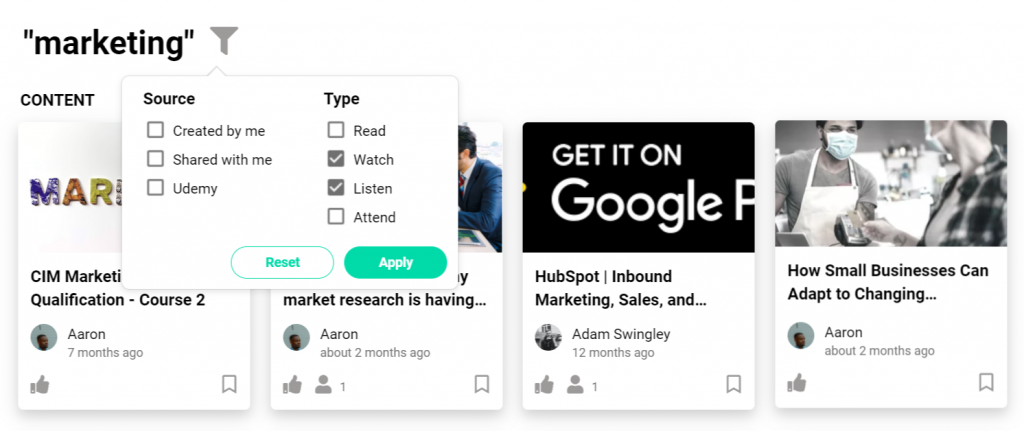
Task: Bookmark the CIM Marketing Qualification card
Action: coord(229,384)
